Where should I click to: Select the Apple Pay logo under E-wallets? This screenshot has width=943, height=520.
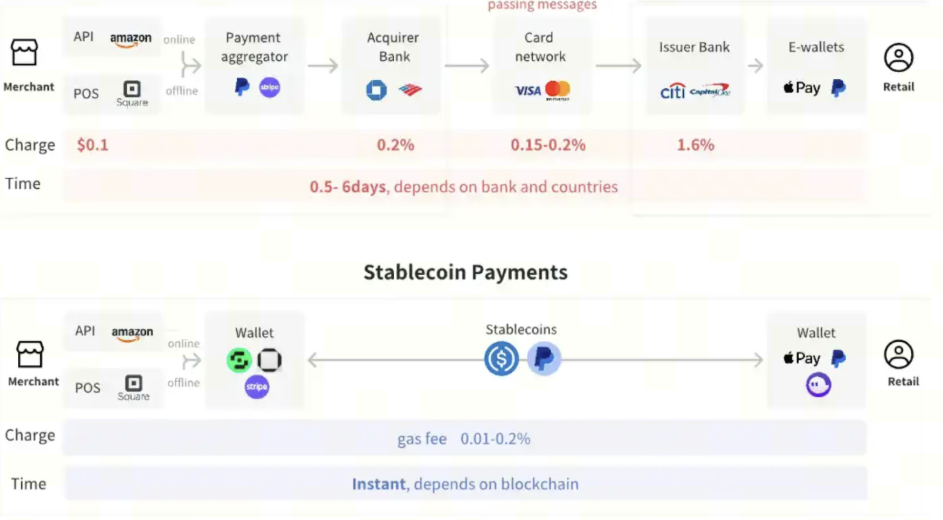[x=802, y=88]
